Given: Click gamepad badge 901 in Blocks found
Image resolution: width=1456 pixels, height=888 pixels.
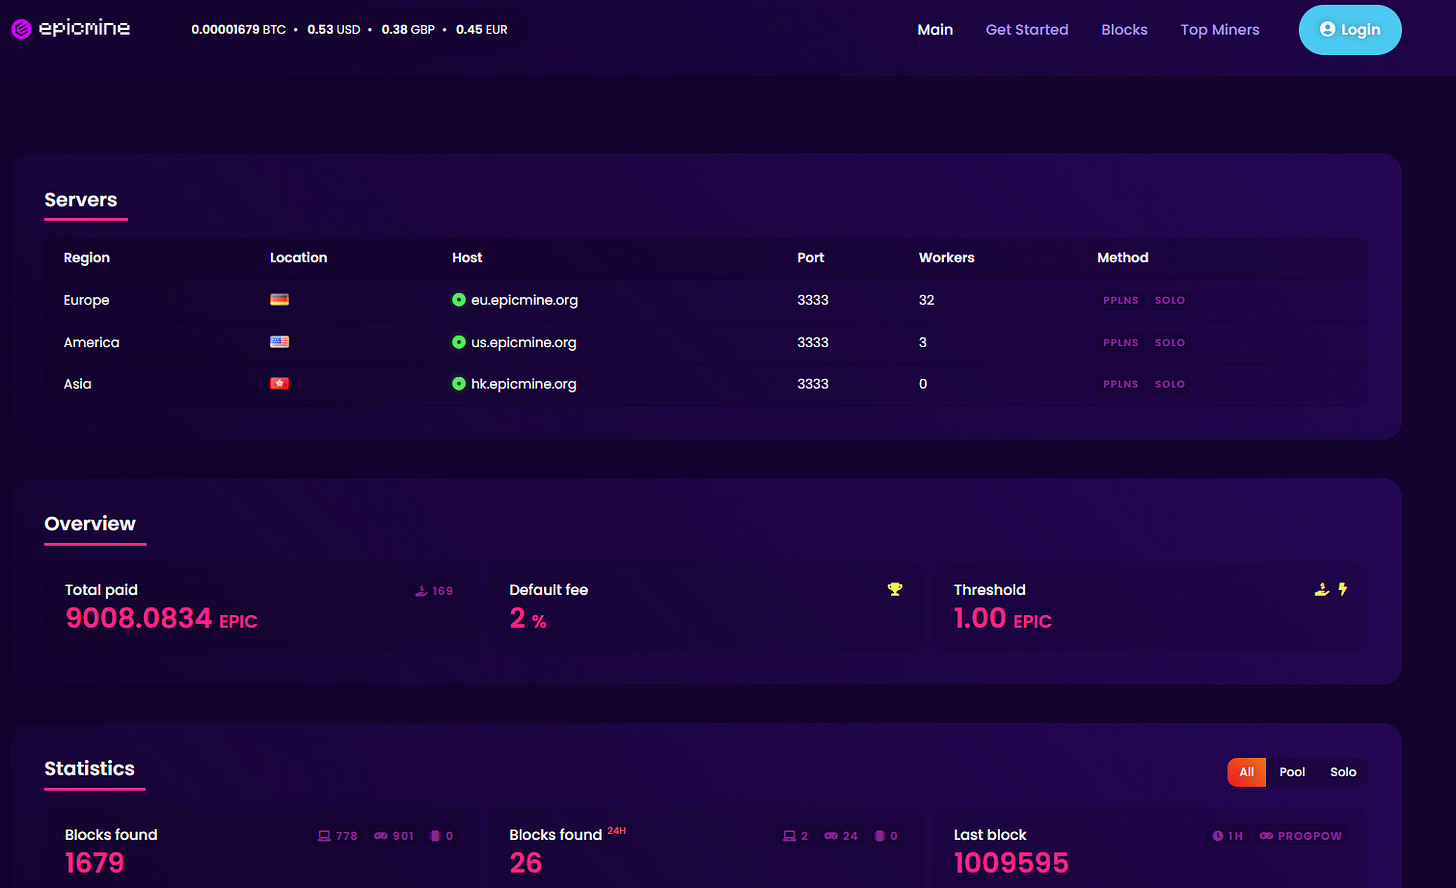Looking at the screenshot, I should pyautogui.click(x=394, y=836).
